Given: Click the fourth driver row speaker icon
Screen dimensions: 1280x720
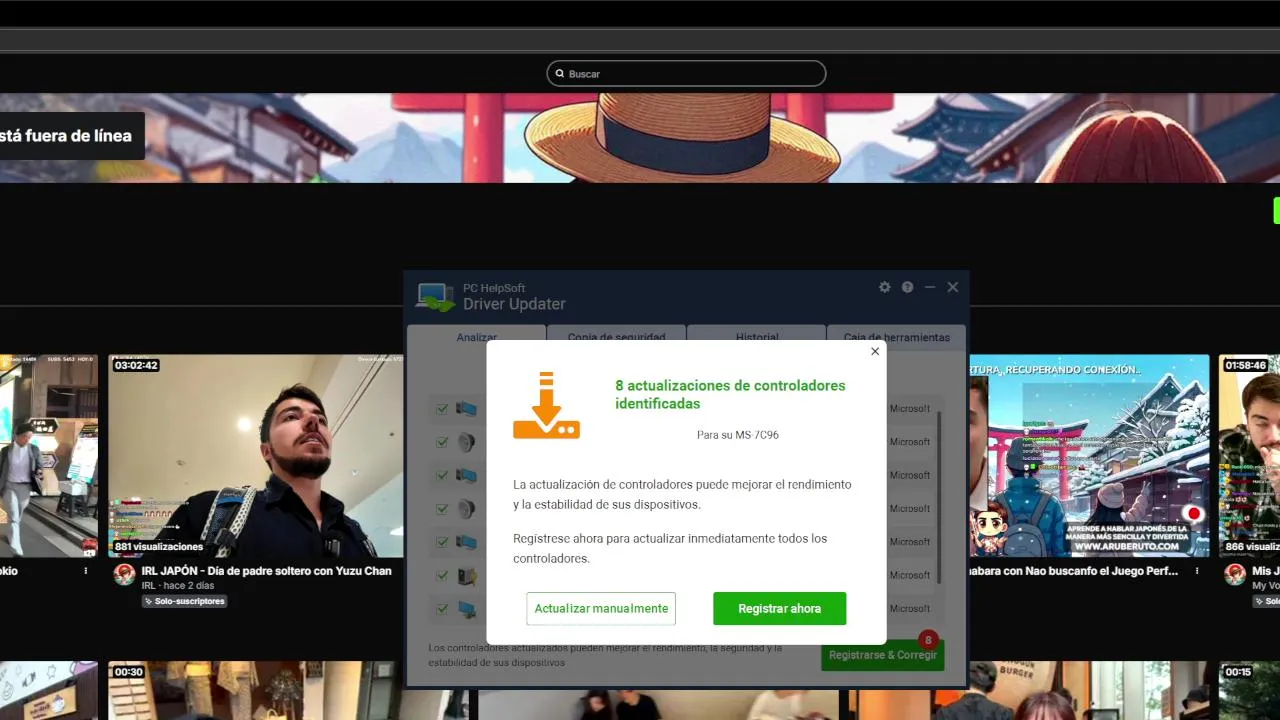Looking at the screenshot, I should click(466, 509).
